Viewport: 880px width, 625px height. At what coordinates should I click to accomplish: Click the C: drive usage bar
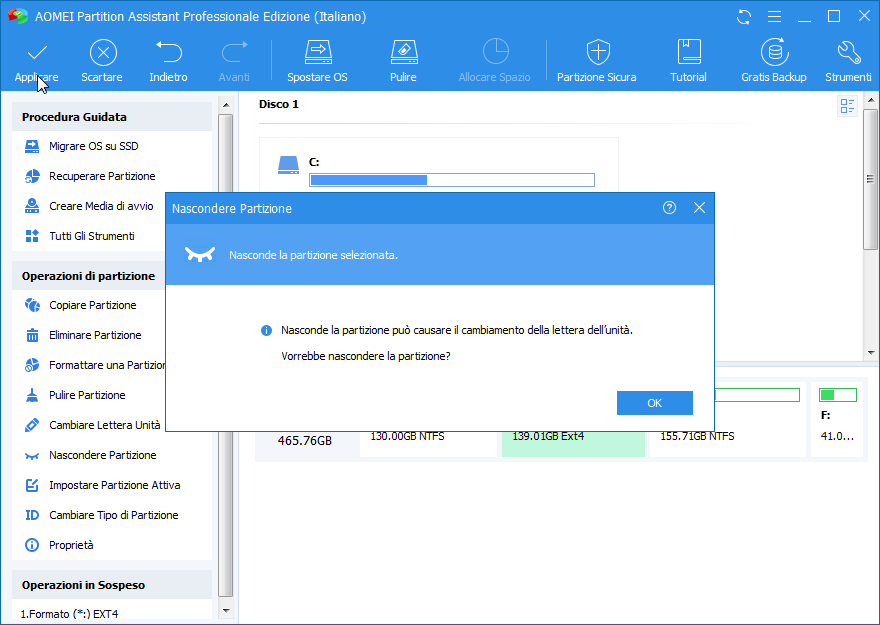[451, 180]
